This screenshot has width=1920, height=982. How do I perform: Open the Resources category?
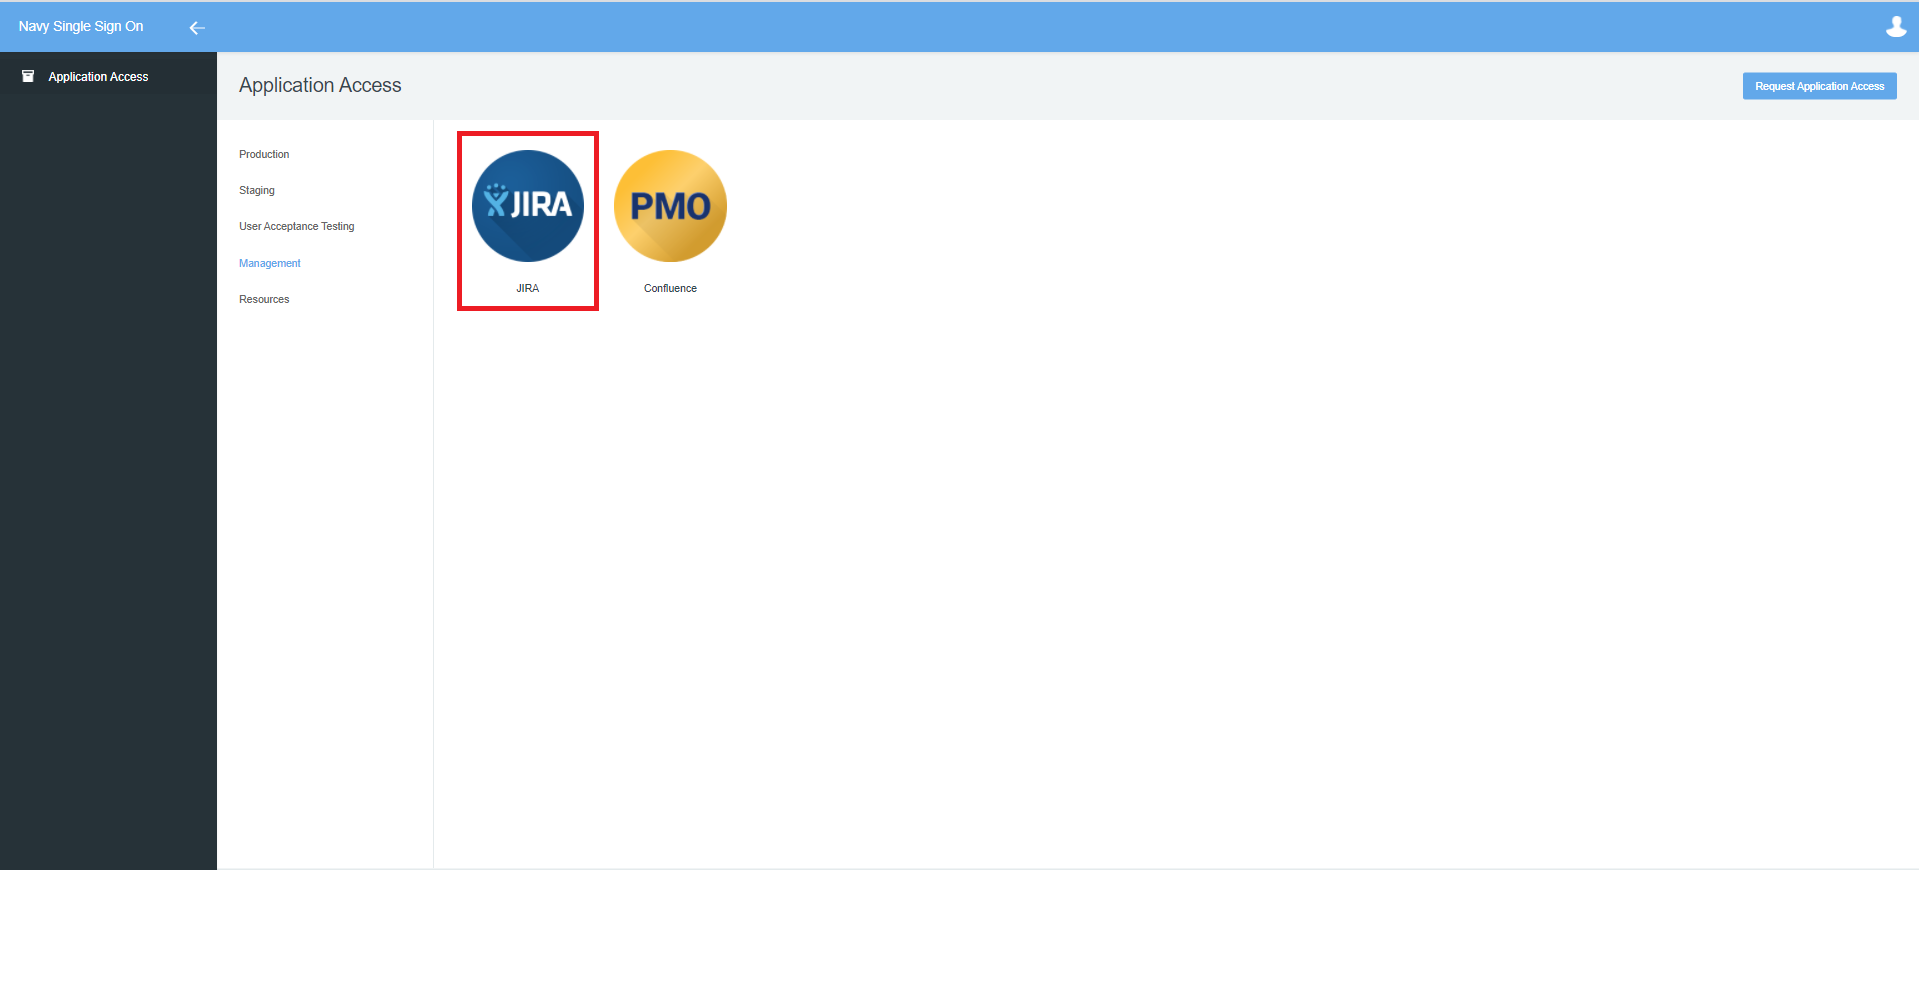(x=264, y=299)
